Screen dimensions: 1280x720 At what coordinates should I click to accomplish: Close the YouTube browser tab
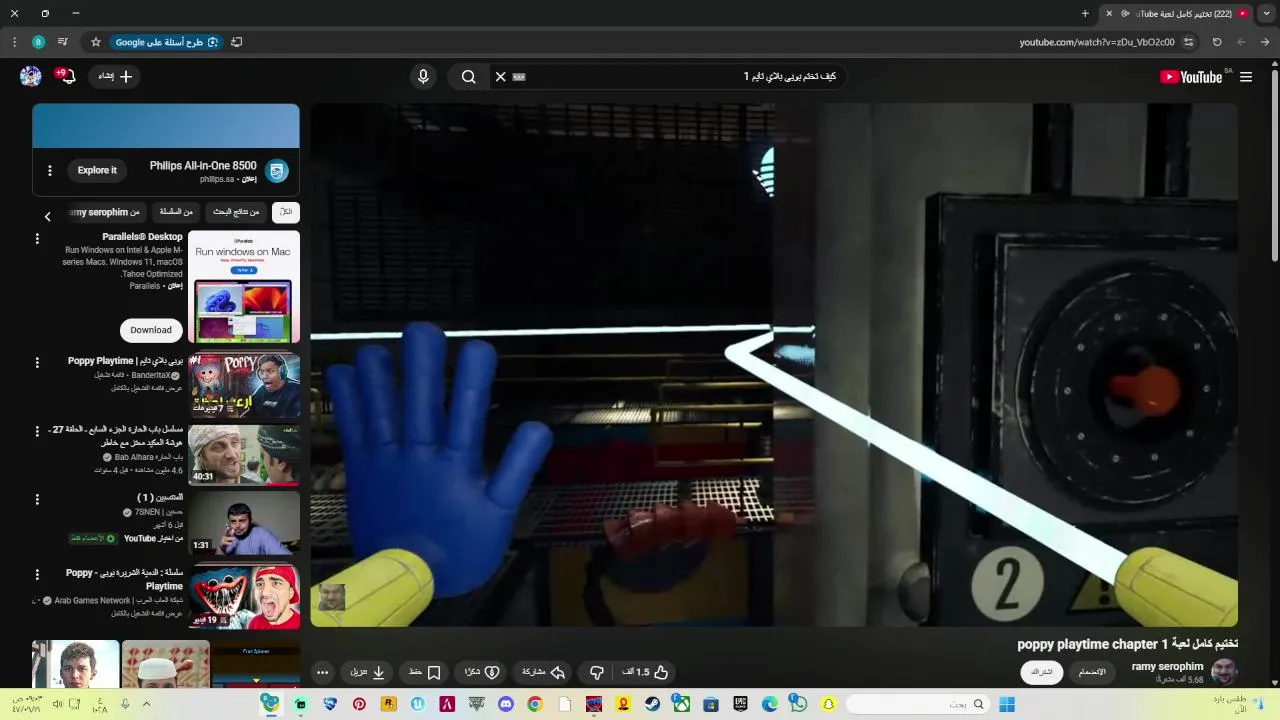click(x=1108, y=14)
